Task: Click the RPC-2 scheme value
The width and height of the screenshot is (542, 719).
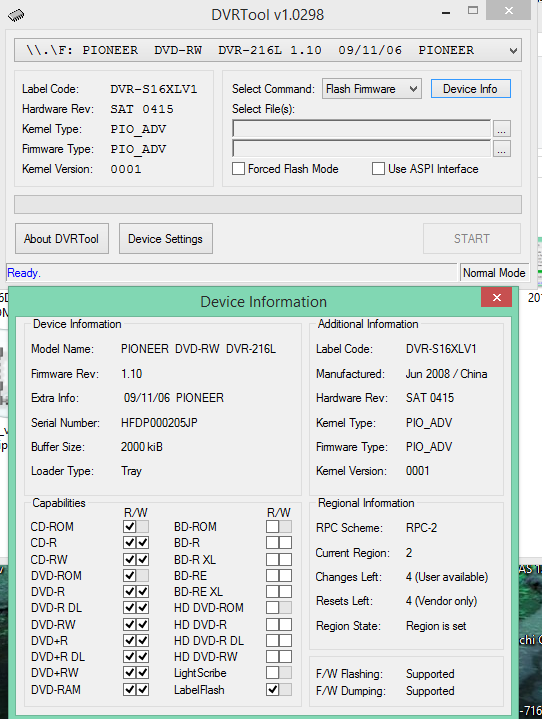Action: (421, 528)
